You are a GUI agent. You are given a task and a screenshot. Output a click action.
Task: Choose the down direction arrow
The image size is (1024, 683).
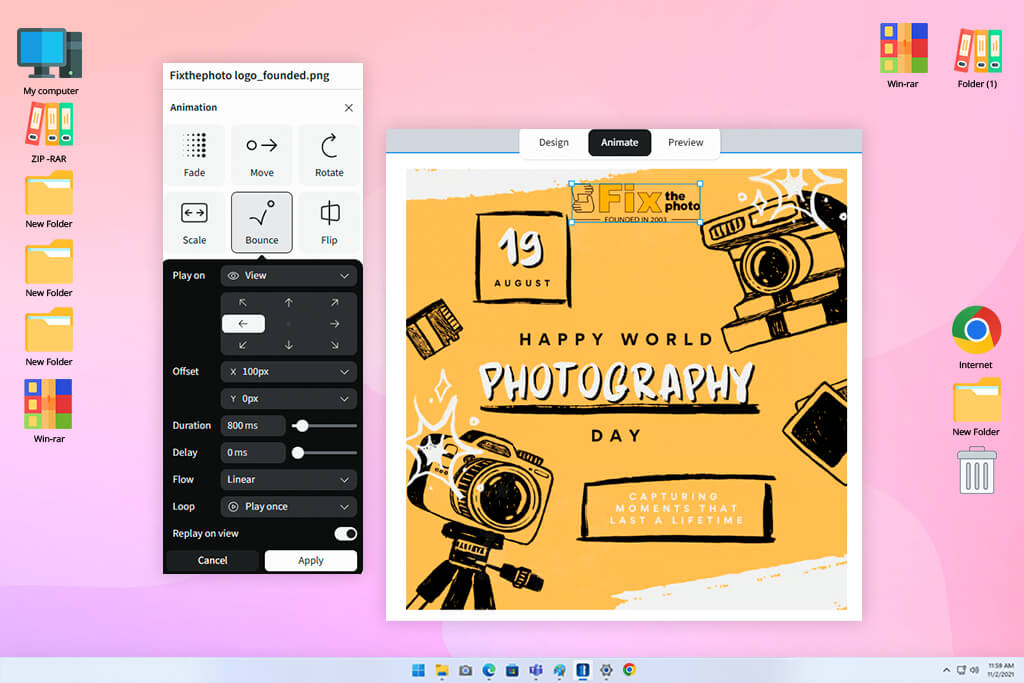click(x=289, y=345)
